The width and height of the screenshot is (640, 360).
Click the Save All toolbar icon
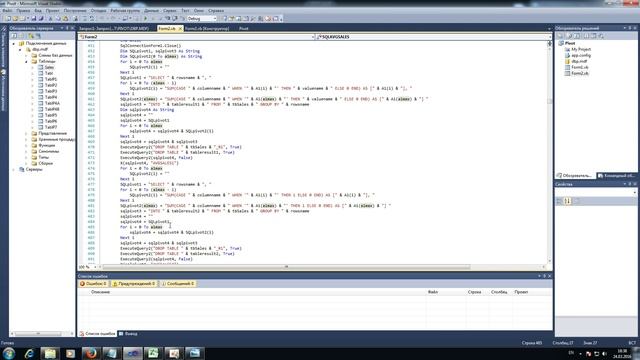(41, 18)
